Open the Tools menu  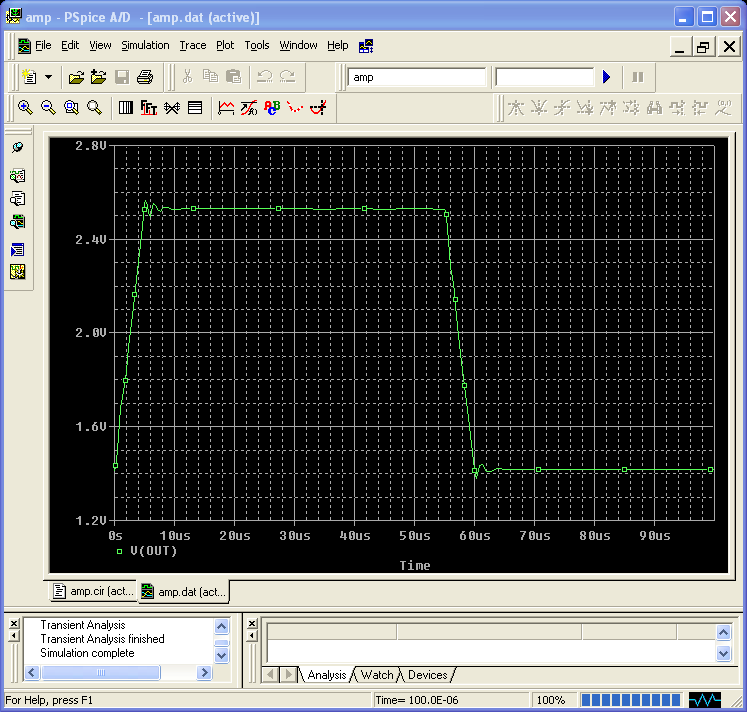pyautogui.click(x=257, y=45)
